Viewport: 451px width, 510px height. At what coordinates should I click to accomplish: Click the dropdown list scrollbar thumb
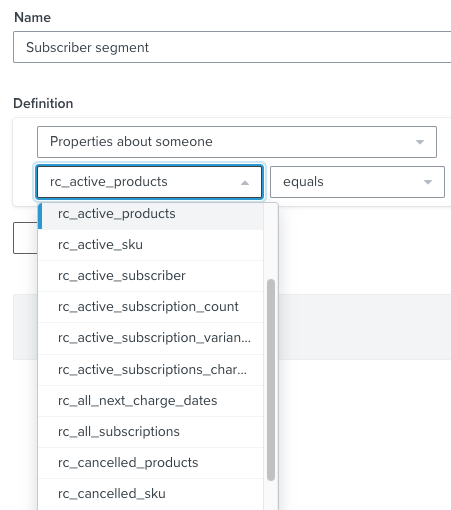coord(271,380)
